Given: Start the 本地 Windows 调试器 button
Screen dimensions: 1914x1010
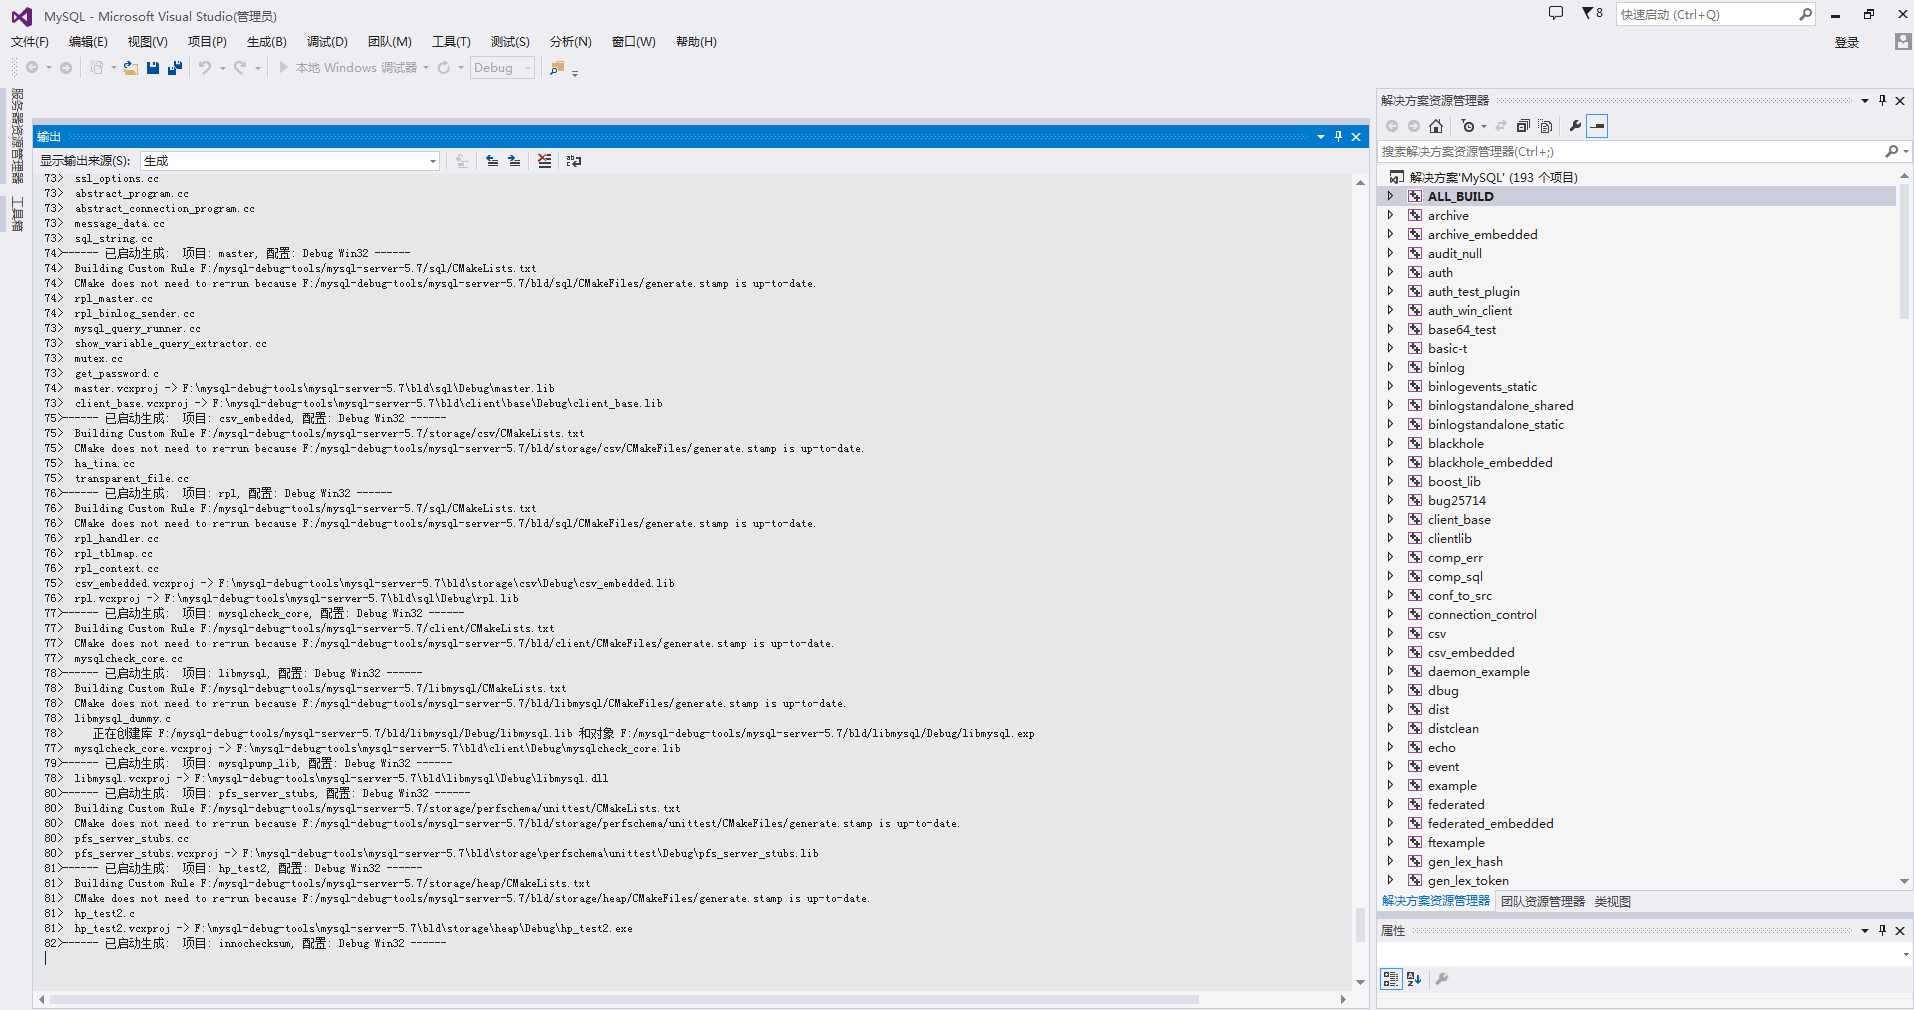Looking at the screenshot, I should click(x=347, y=68).
